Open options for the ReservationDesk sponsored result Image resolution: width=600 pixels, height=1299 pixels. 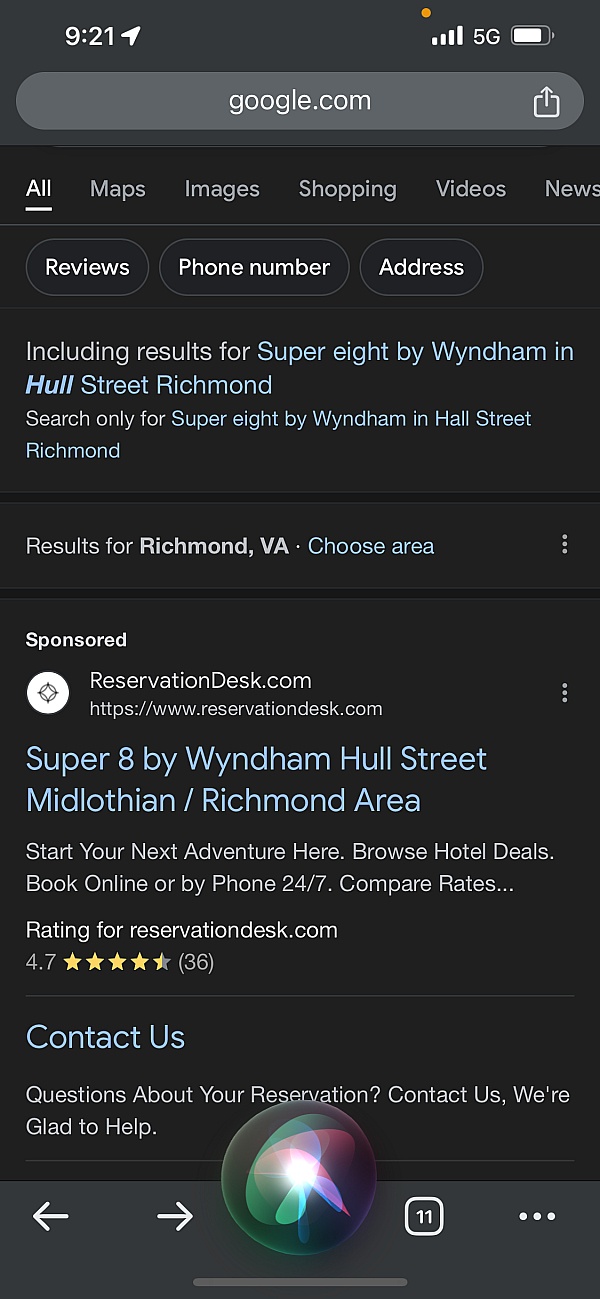(565, 692)
